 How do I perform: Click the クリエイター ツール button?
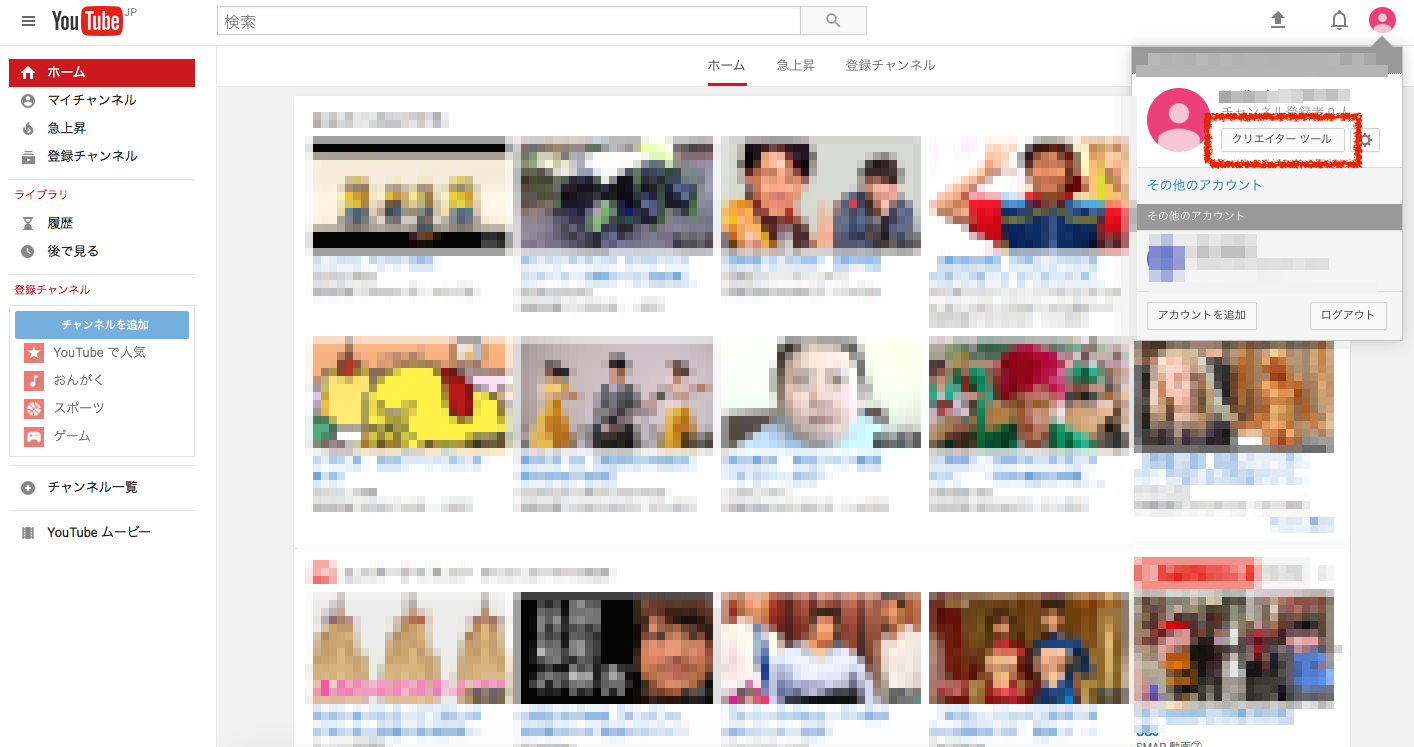click(1283, 139)
